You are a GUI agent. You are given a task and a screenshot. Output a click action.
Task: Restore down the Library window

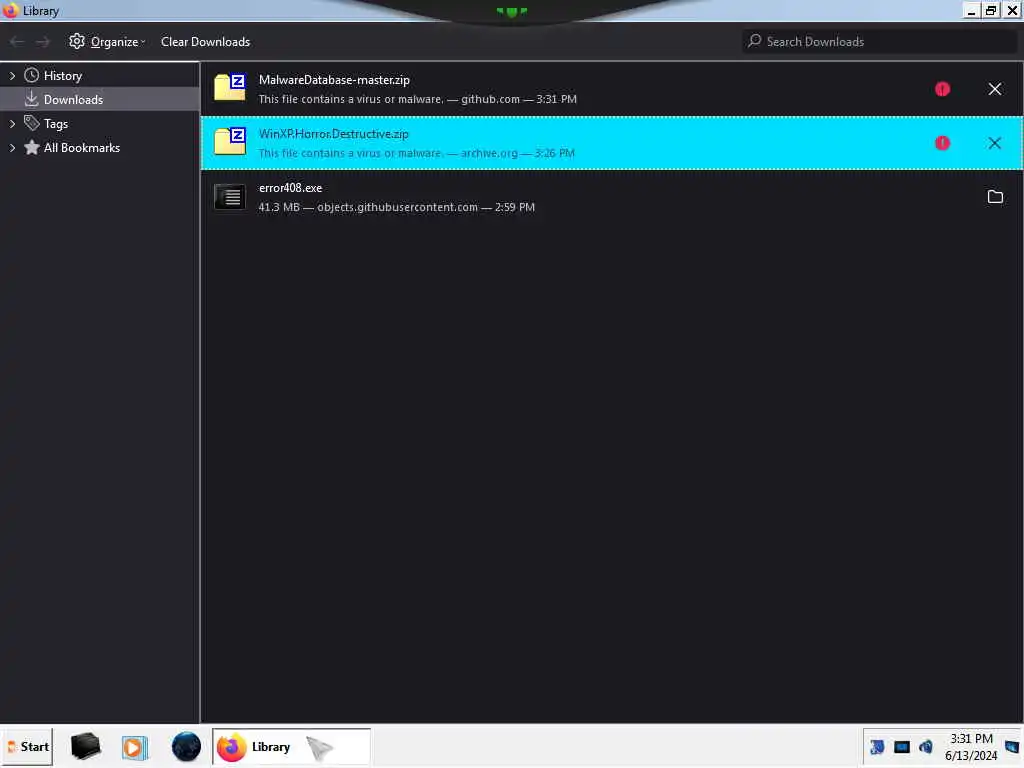click(991, 10)
